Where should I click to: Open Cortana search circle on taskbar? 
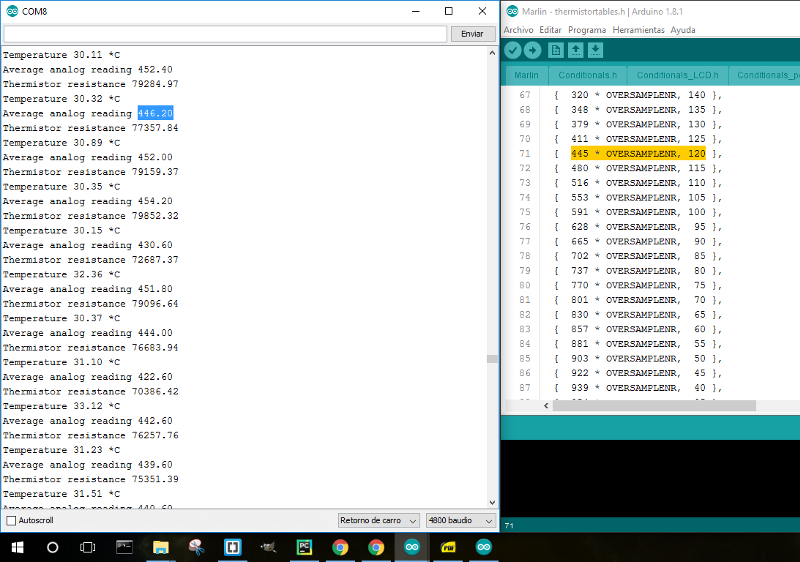pos(52,547)
